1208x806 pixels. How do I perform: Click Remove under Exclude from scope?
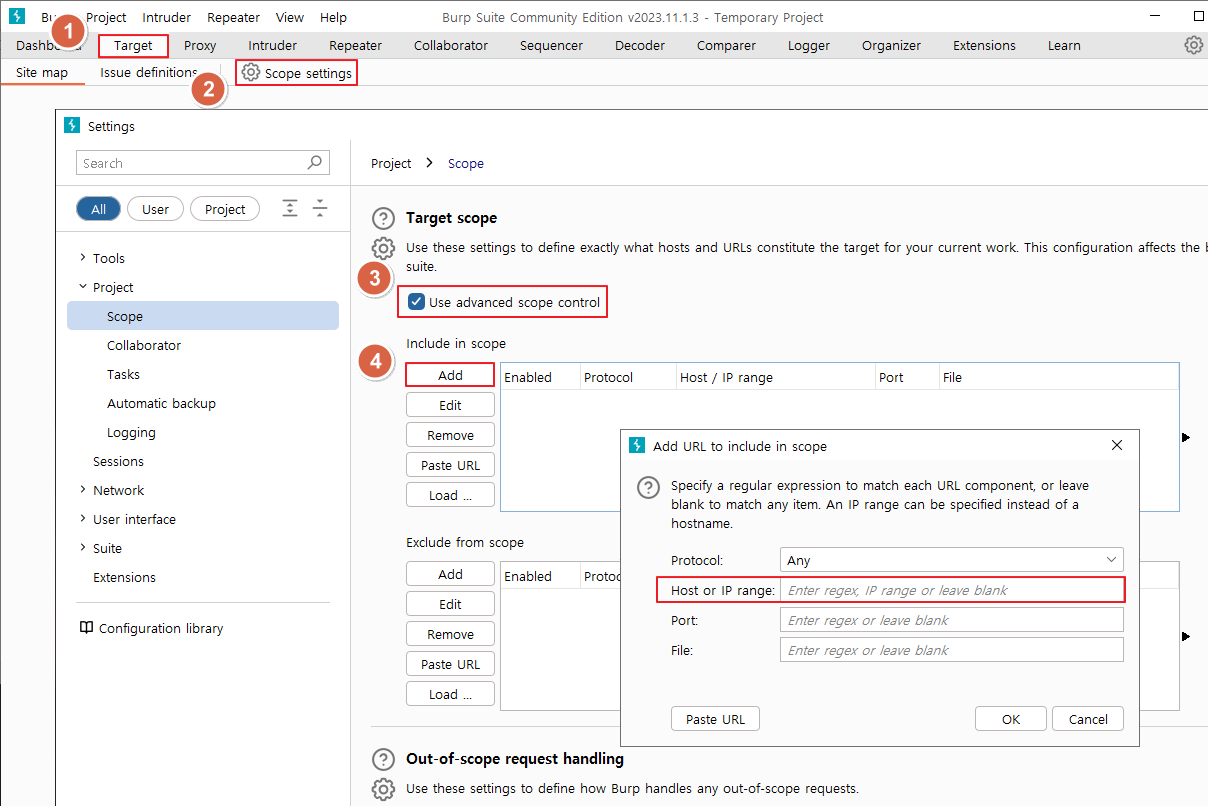click(x=450, y=634)
